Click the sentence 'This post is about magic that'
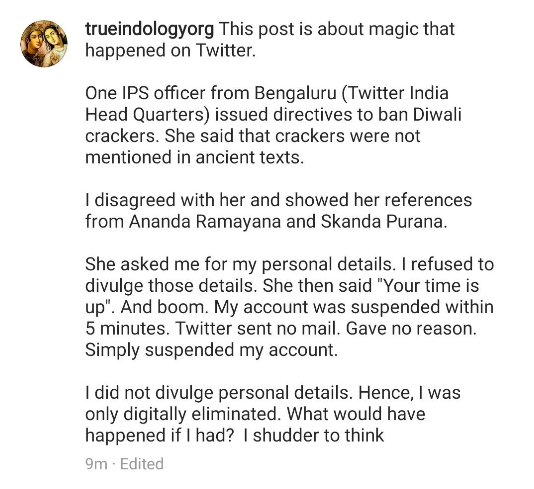Screen dimensions: 534x489 pos(336,29)
